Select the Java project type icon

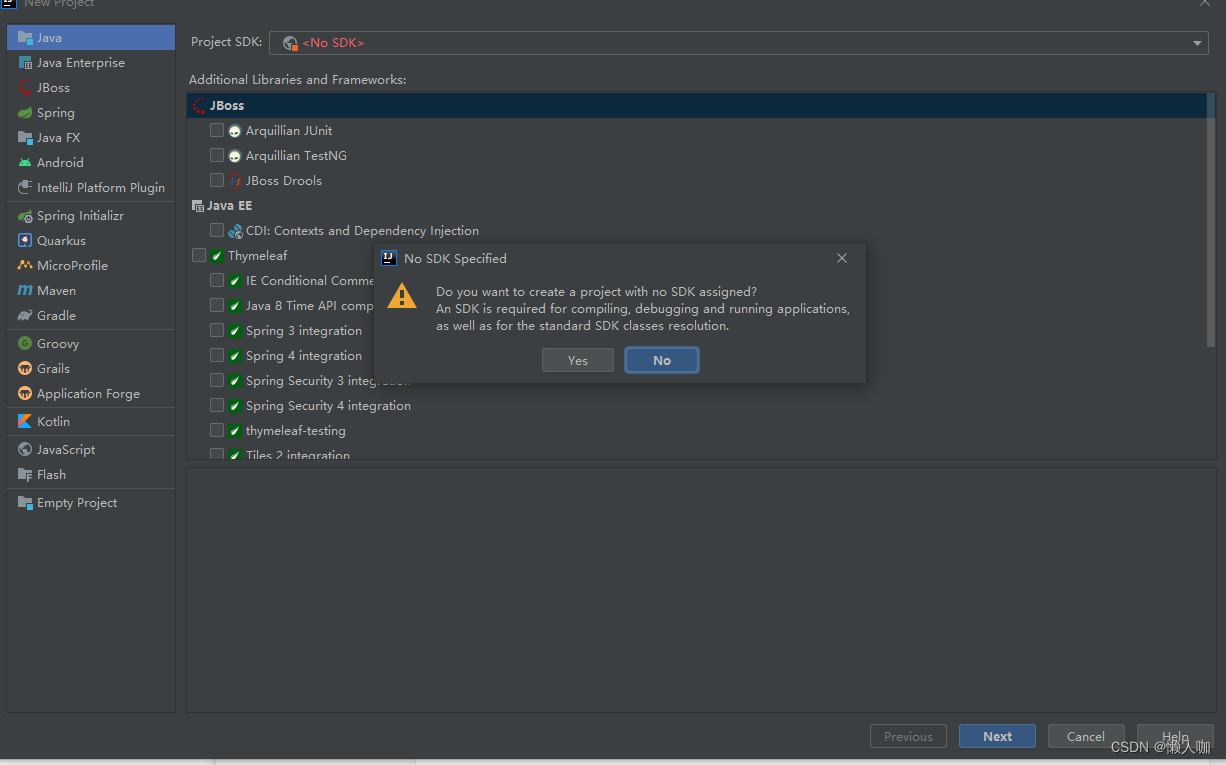click(x=25, y=38)
